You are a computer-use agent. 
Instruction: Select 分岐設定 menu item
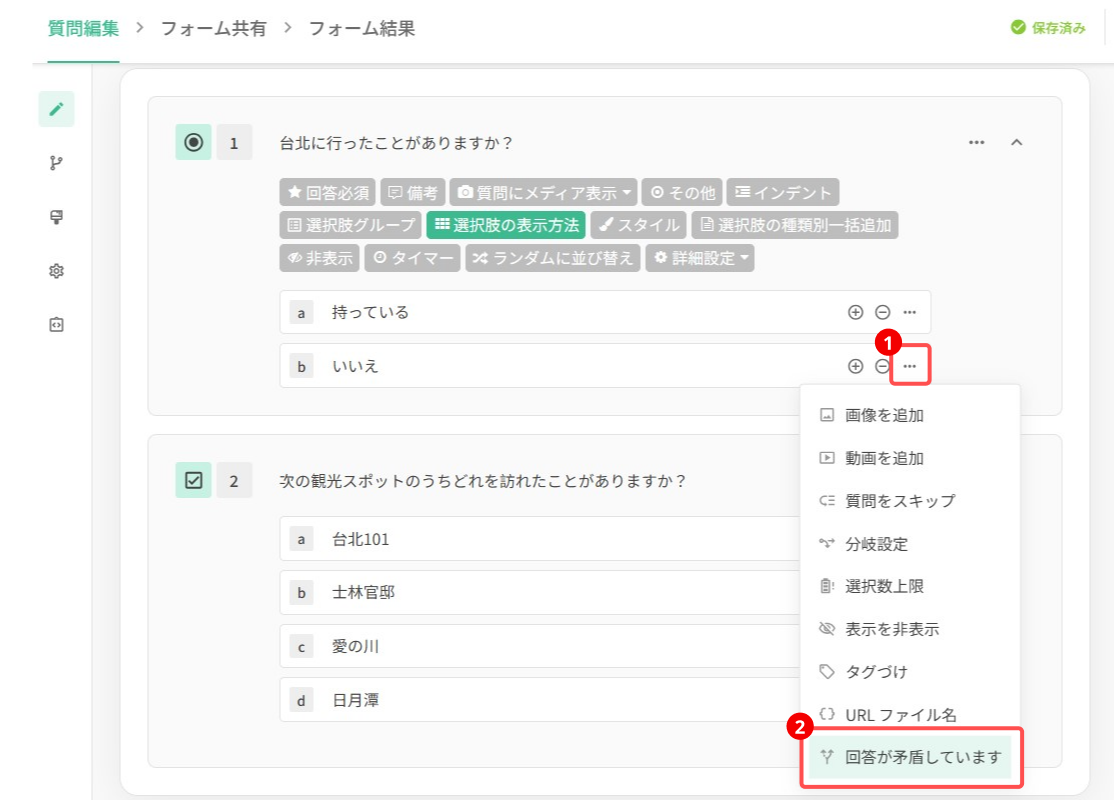[x=910, y=544]
